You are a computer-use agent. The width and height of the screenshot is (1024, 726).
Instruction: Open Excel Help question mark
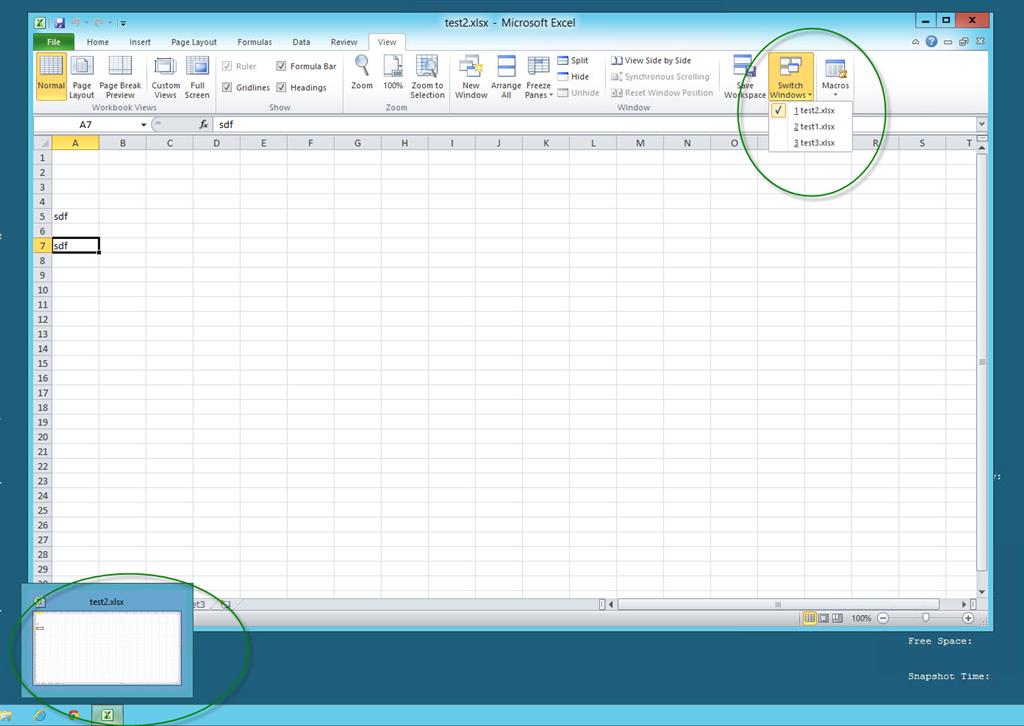(931, 41)
